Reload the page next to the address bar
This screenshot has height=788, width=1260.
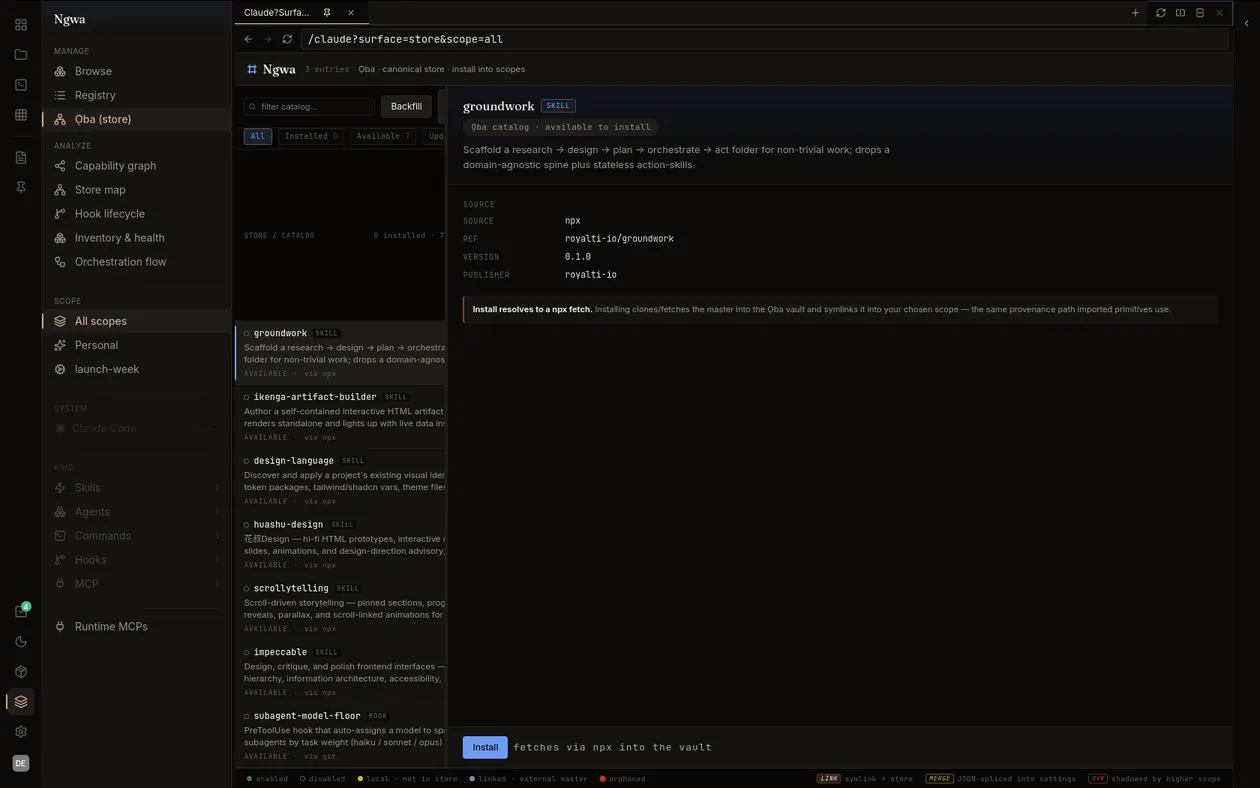coord(287,39)
